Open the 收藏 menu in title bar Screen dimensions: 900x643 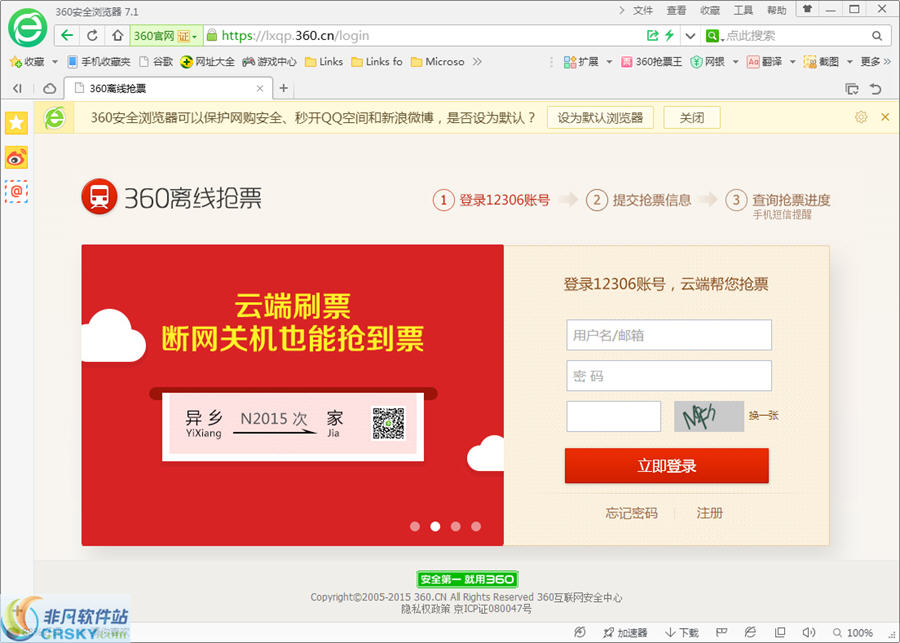coord(710,10)
